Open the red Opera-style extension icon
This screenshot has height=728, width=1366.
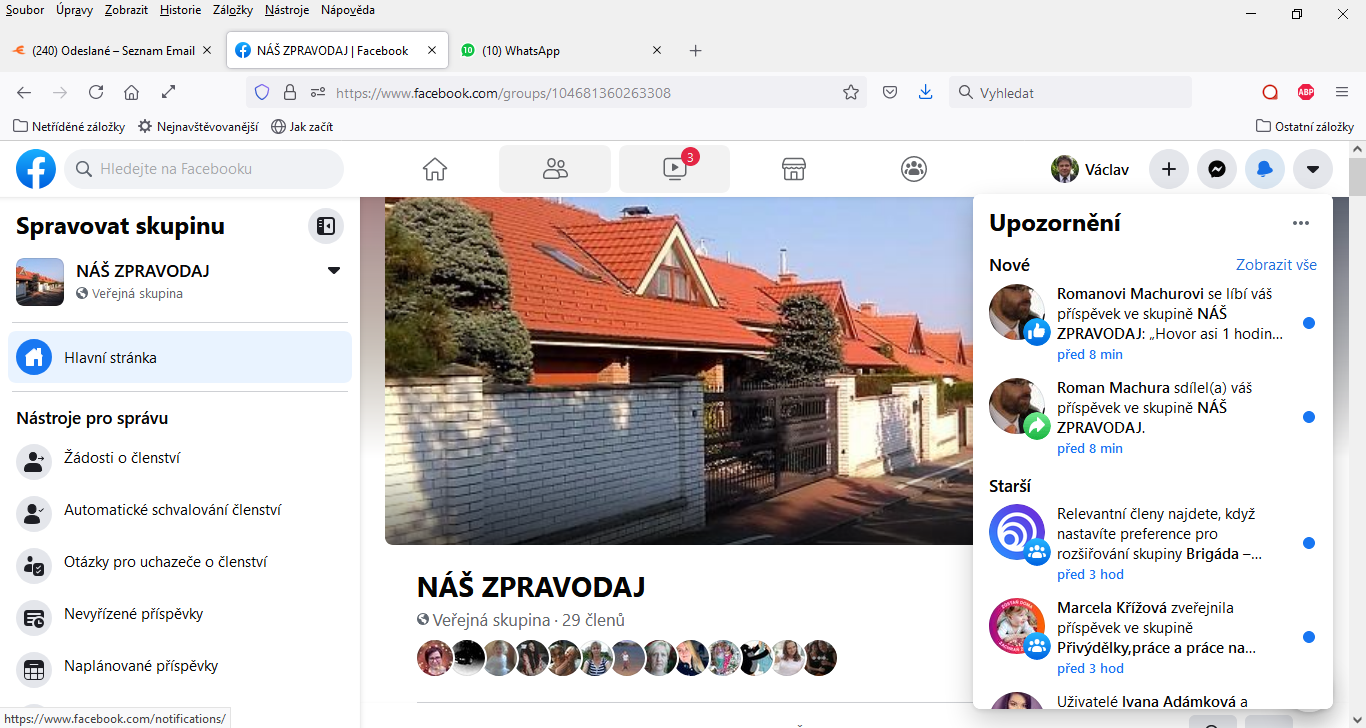coord(1270,92)
